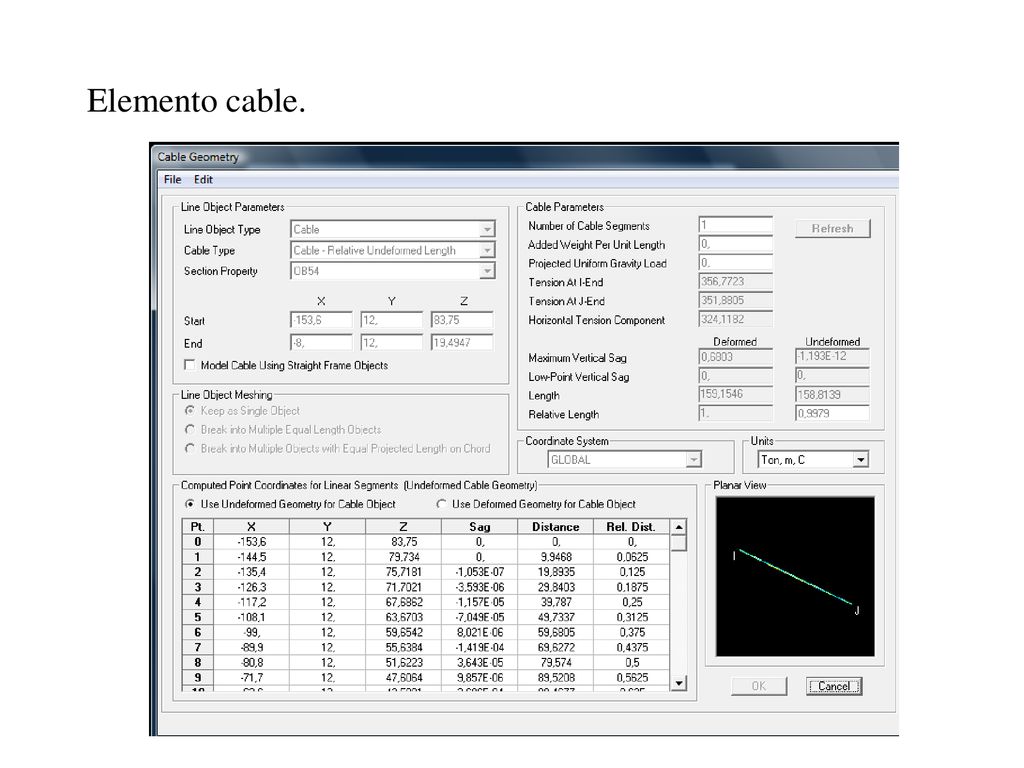Open the File menu

pyautogui.click(x=172, y=180)
